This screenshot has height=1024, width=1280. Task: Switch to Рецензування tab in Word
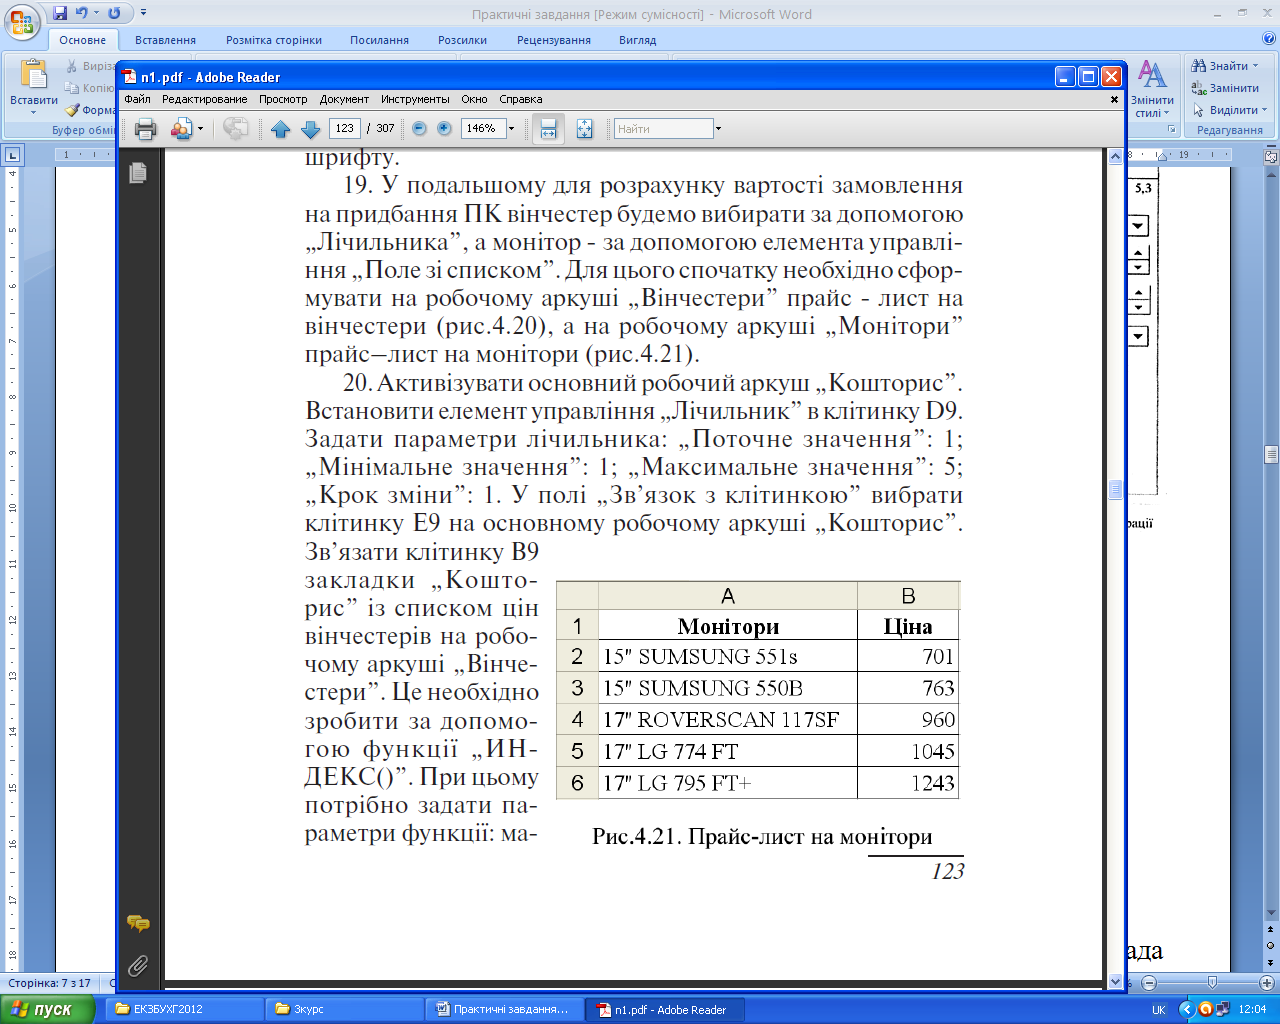coord(554,40)
